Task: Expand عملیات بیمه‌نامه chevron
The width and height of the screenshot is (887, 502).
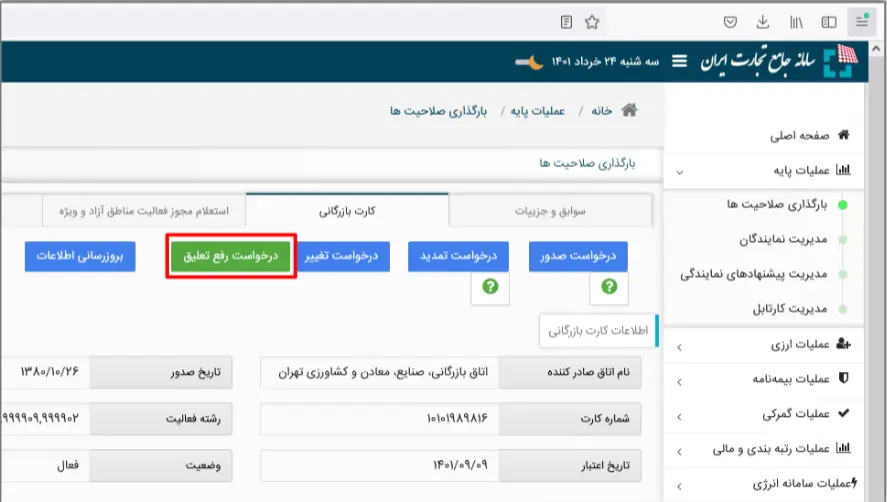Action: click(679, 382)
